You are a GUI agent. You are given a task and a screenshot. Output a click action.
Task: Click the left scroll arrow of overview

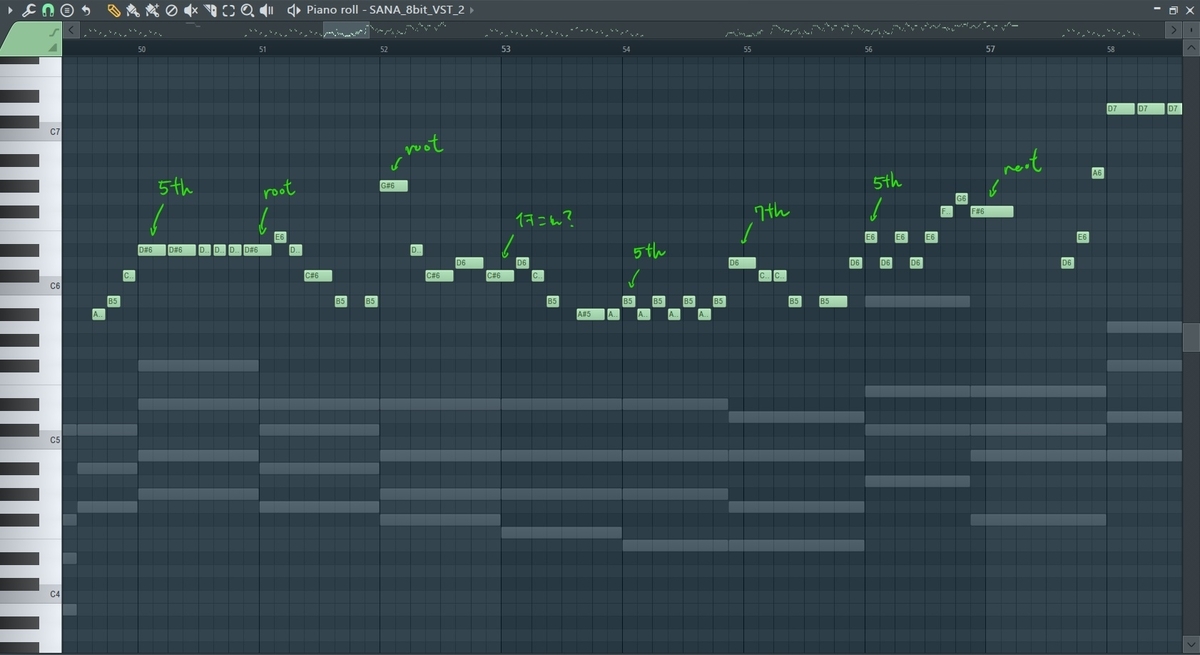(x=72, y=32)
